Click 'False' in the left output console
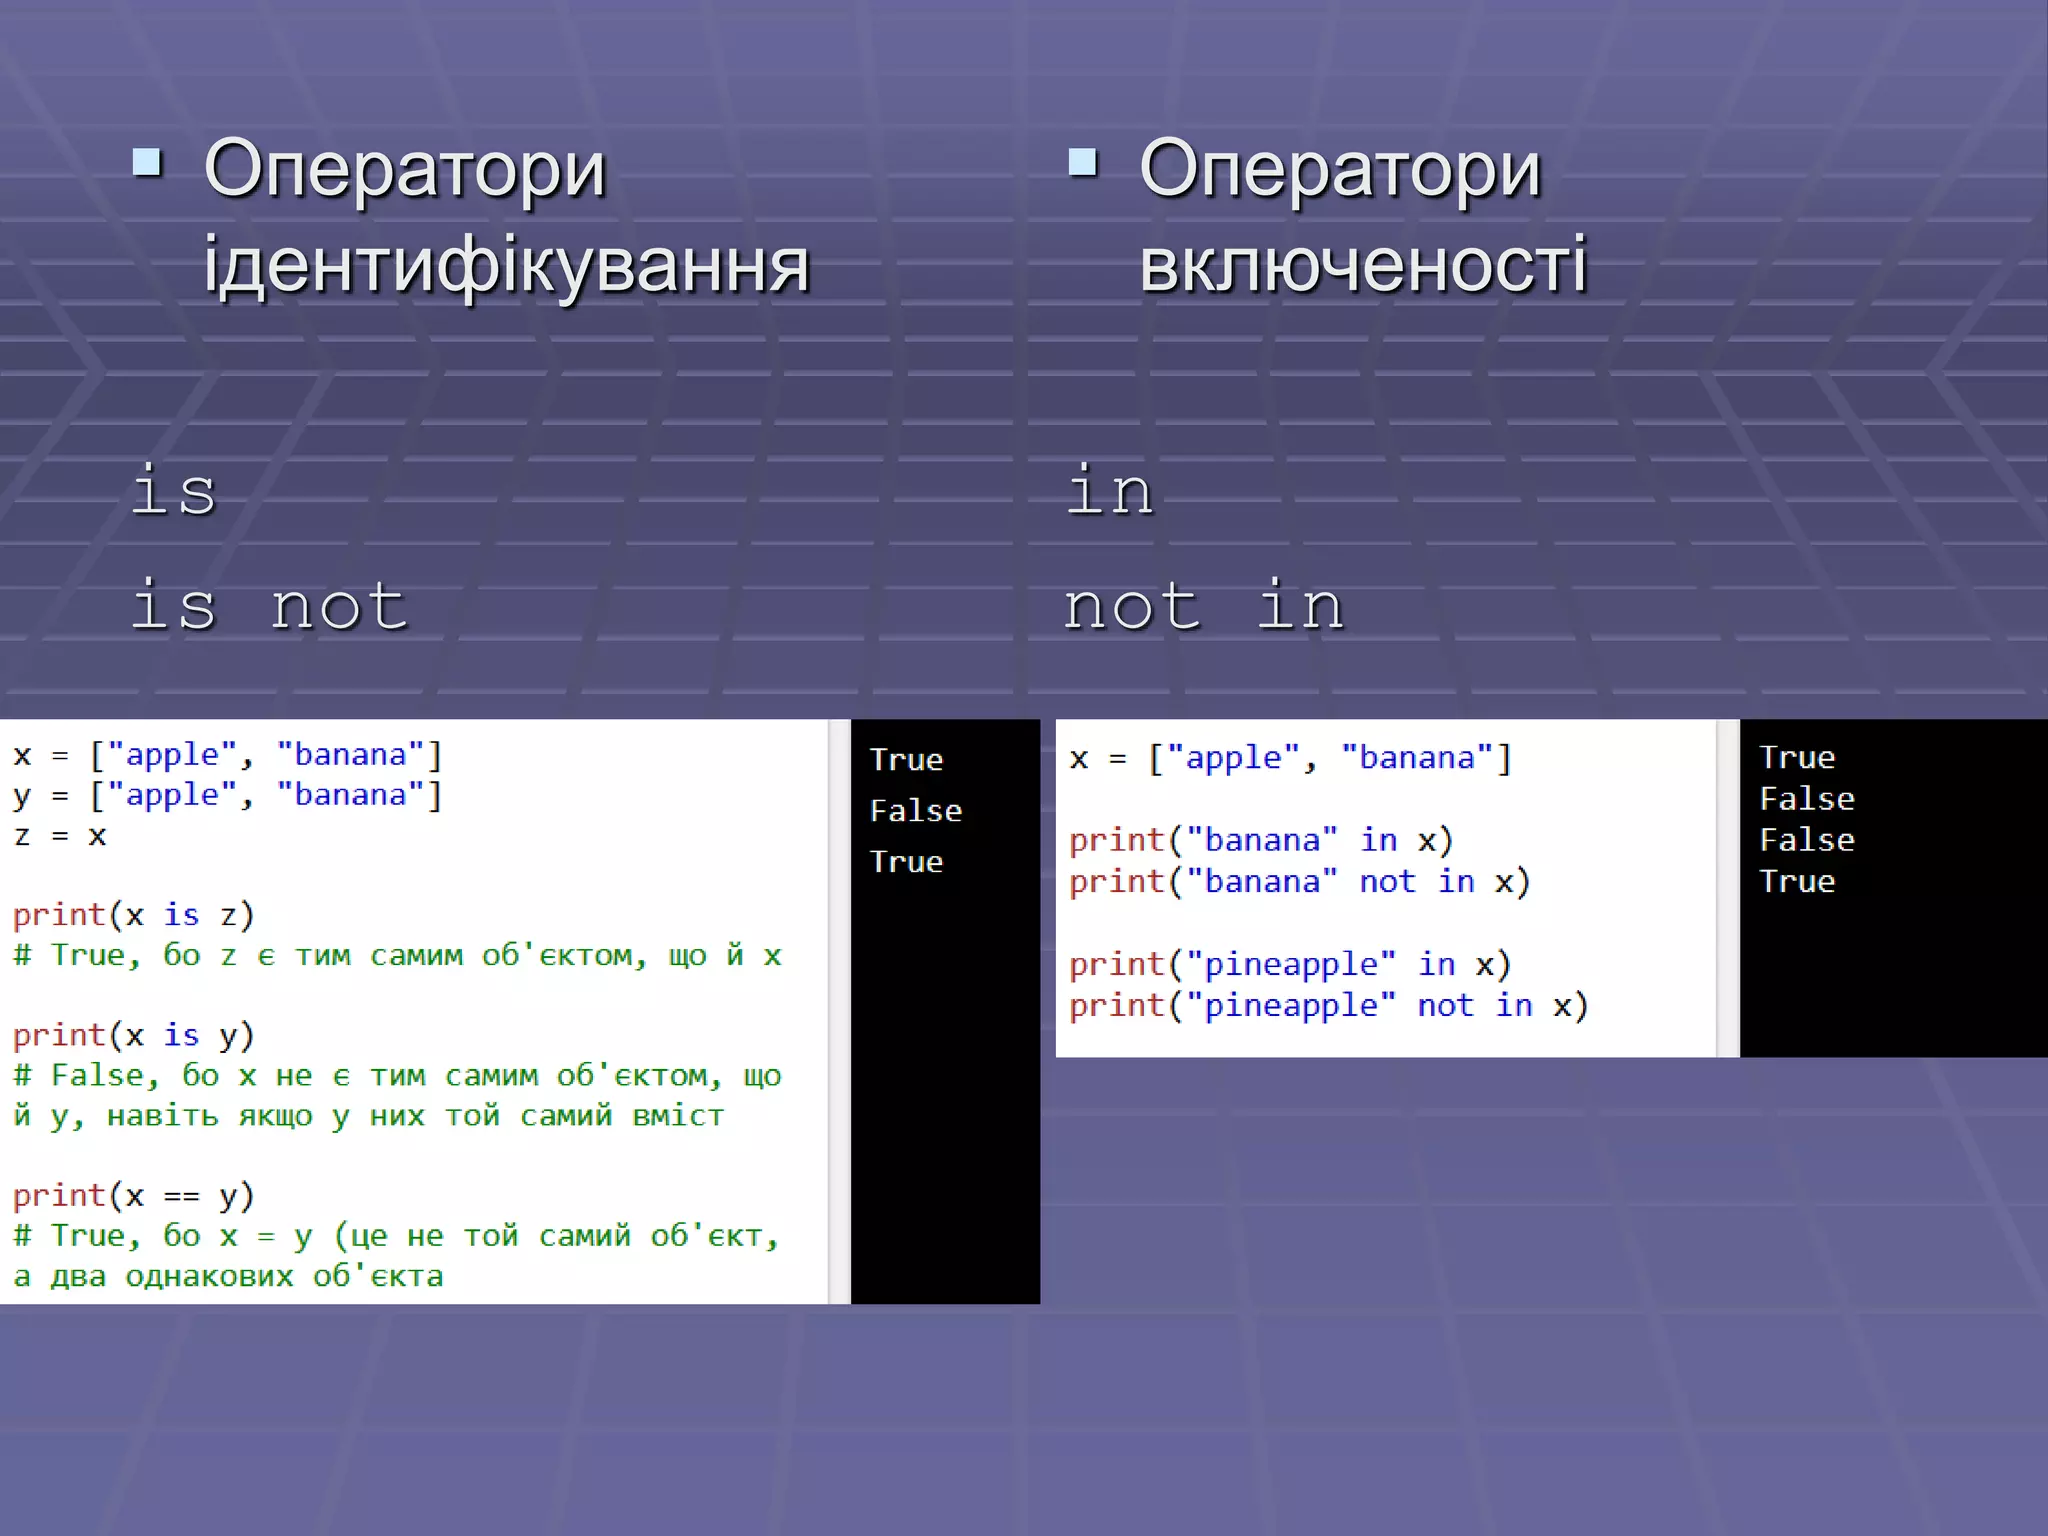 tap(916, 810)
